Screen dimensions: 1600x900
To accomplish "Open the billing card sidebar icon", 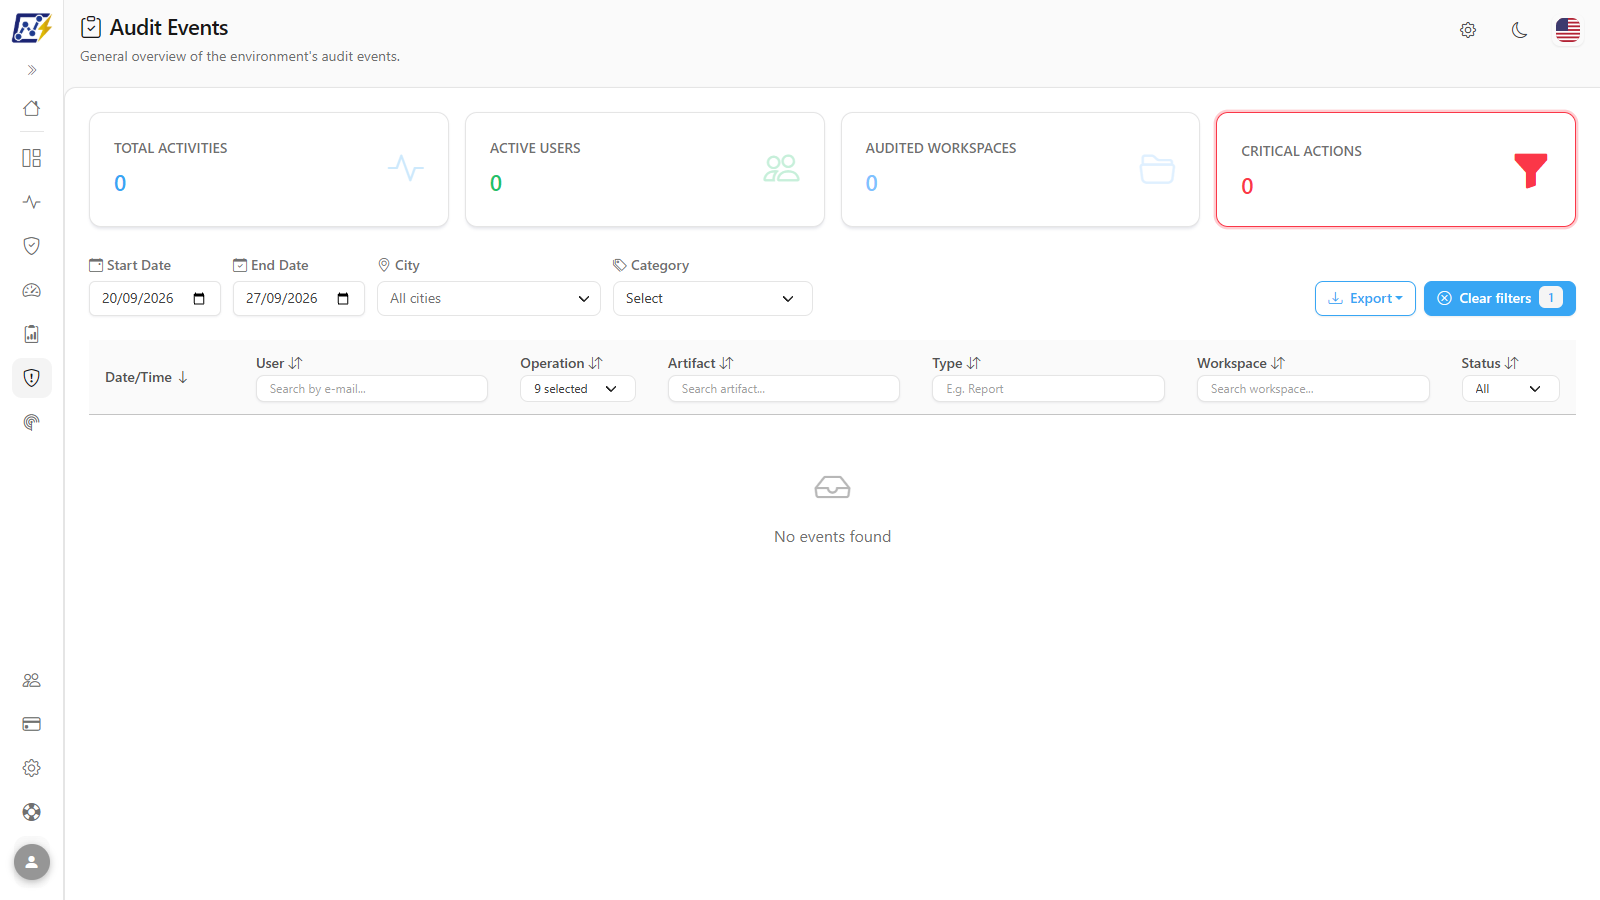I will point(32,724).
